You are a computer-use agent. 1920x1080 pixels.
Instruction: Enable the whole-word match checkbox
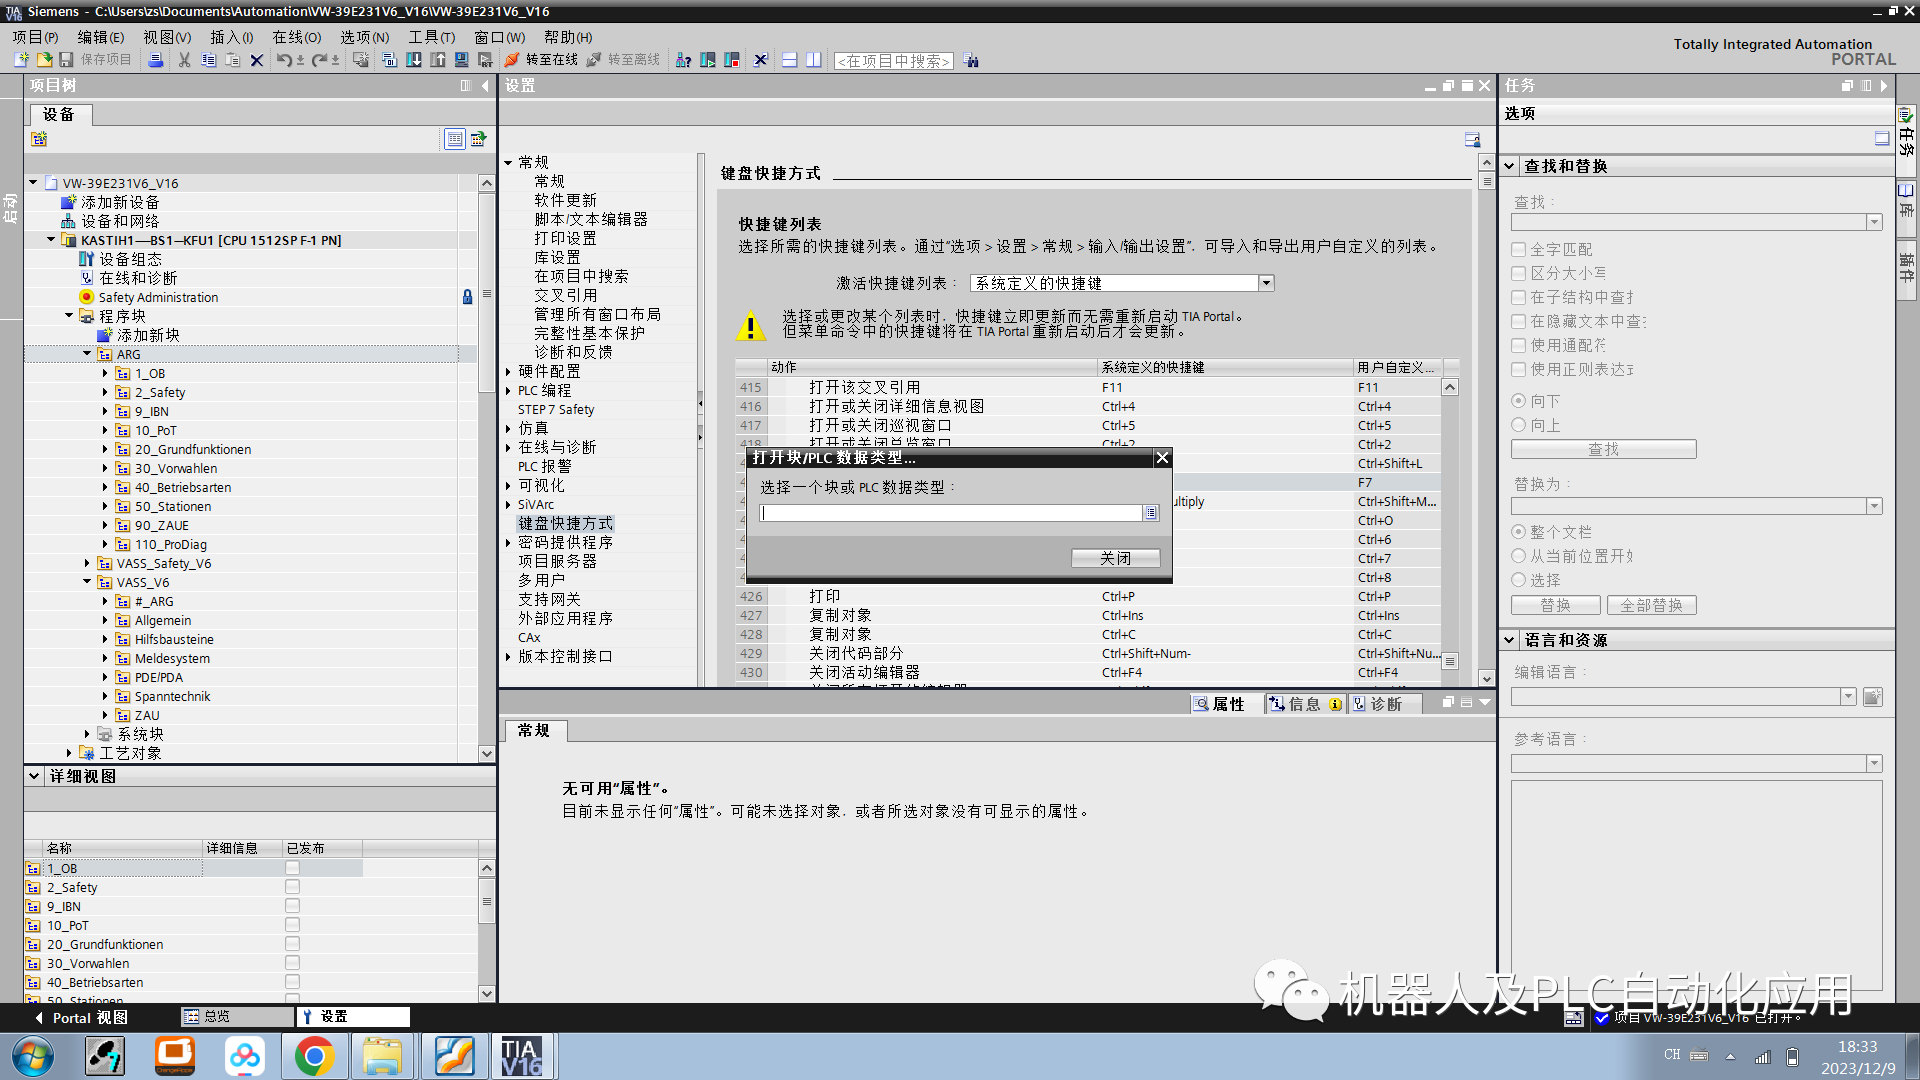(x=1518, y=250)
